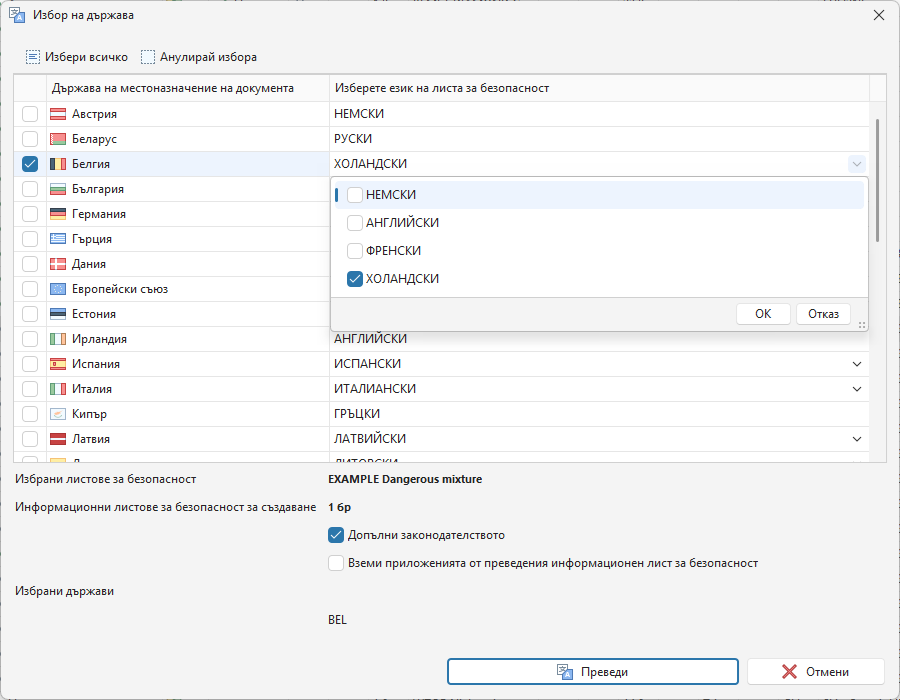Click the Отмени button
Image resolution: width=900 pixels, height=700 pixels.
[815, 671]
